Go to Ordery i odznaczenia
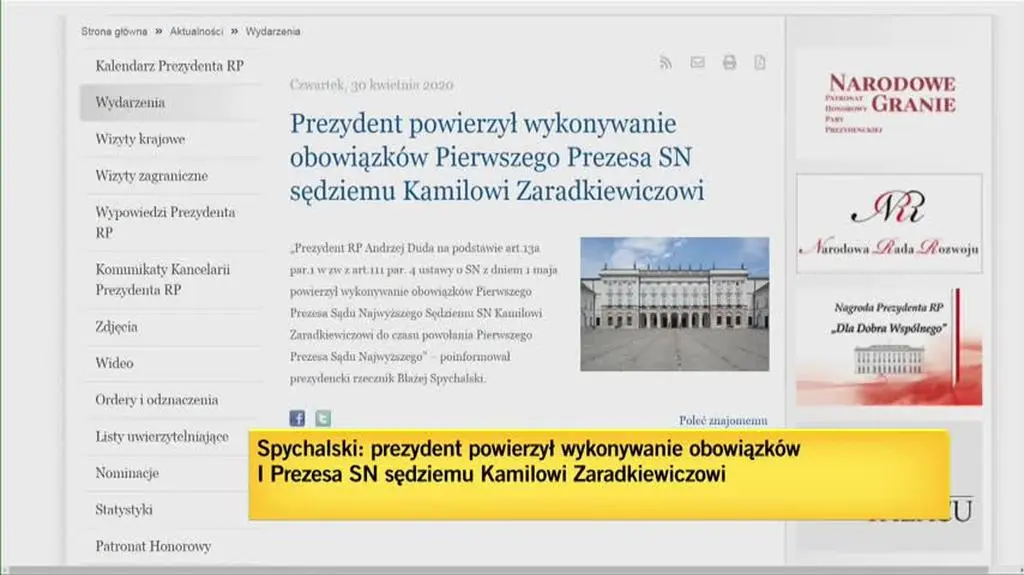This screenshot has width=1024, height=575. point(156,400)
